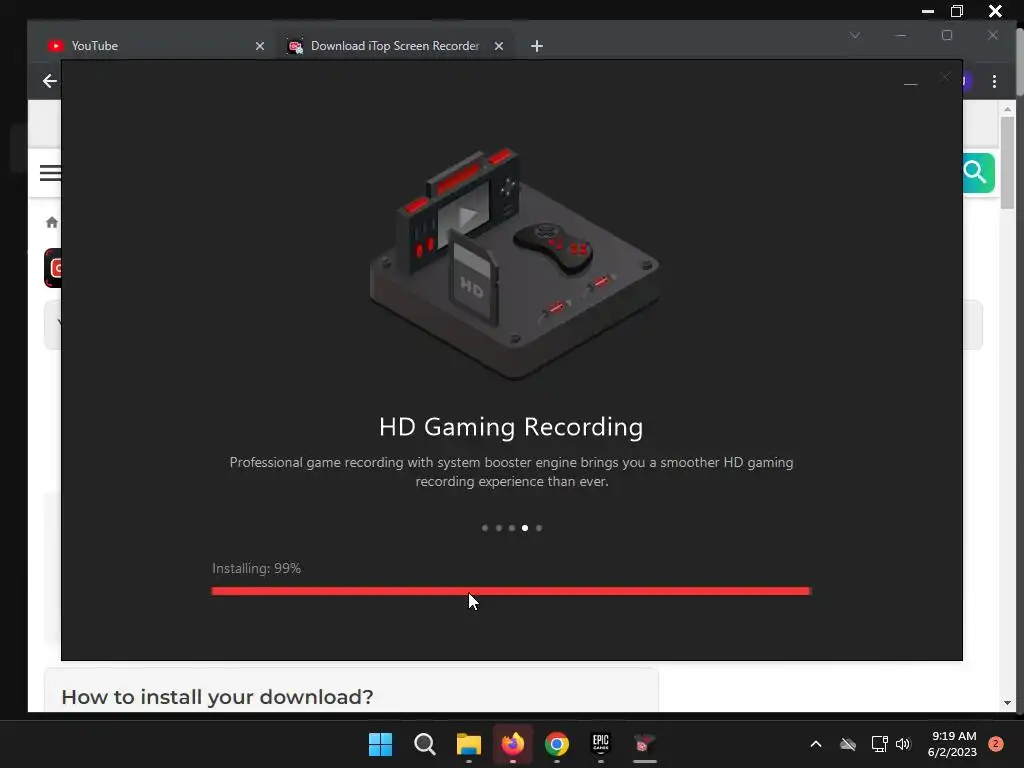Viewport: 1024px width, 768px height.
Task: Click the iTop Screen Recorder app icon on webpage
Action: (x=52, y=268)
